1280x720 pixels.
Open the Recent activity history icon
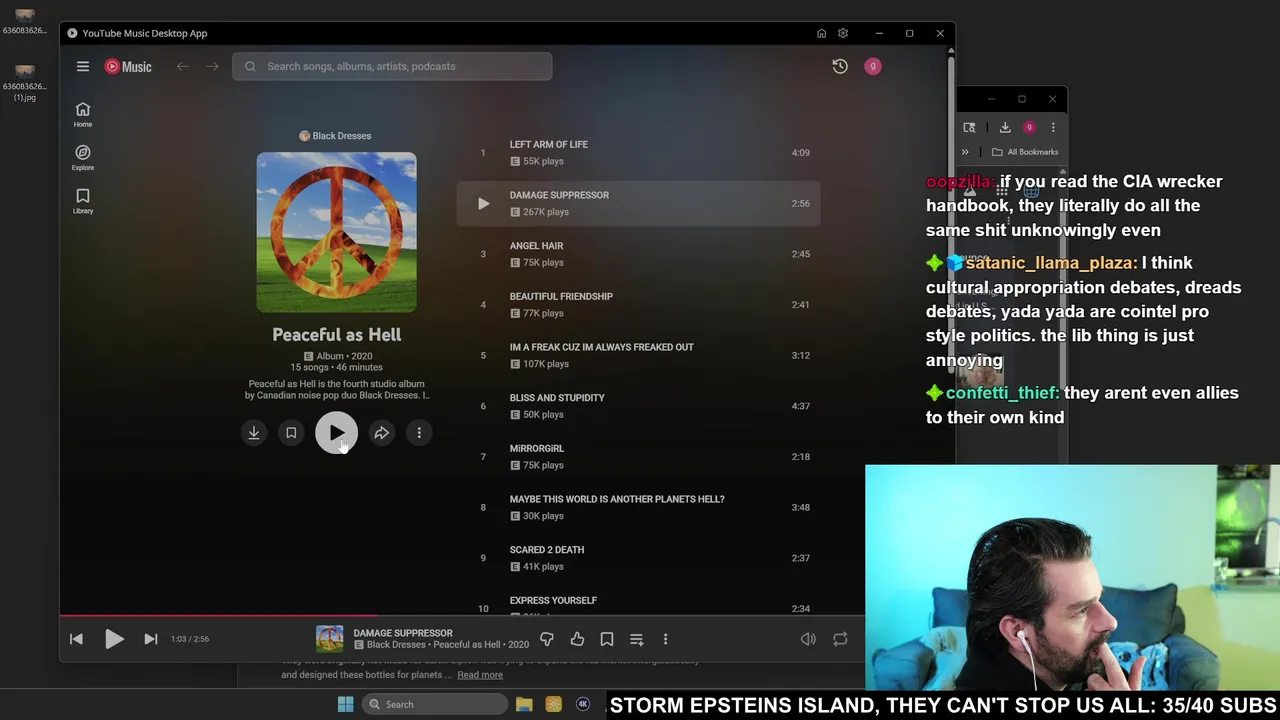pyautogui.click(x=840, y=66)
